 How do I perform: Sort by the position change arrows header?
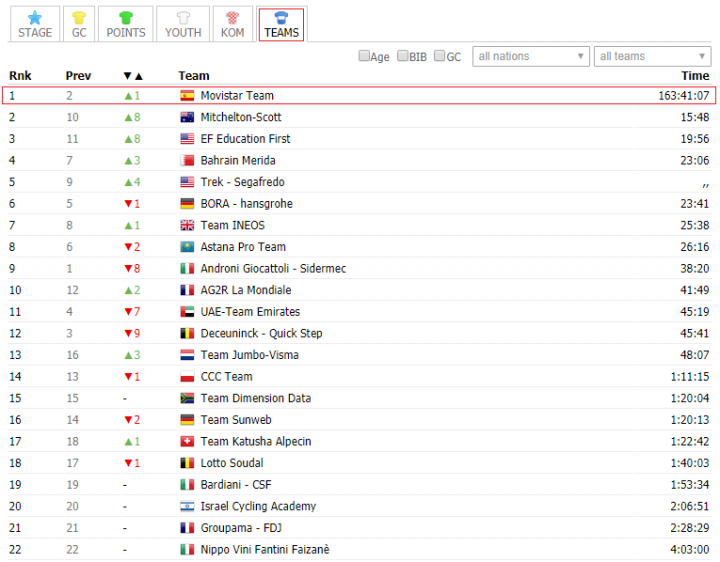click(x=133, y=76)
